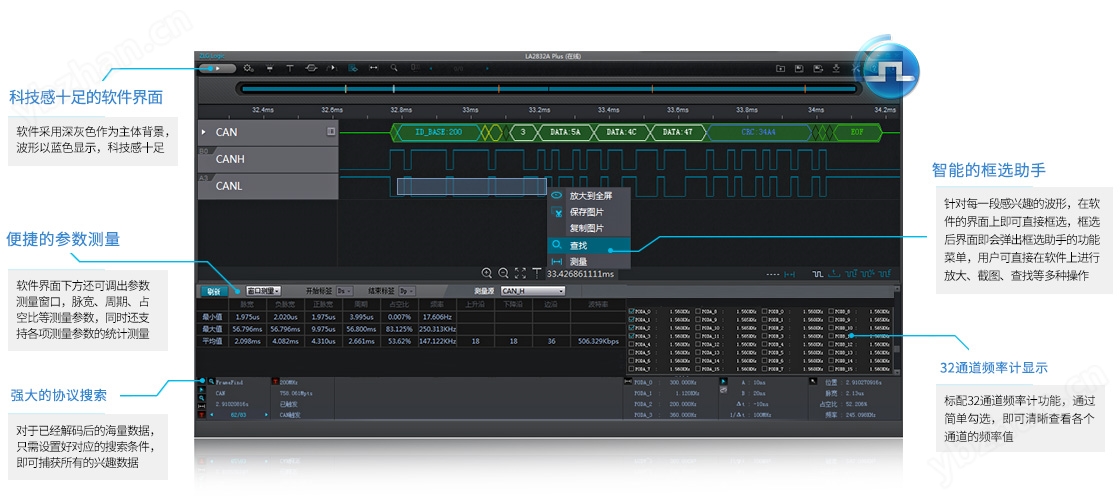Click the waveform overview navigation bar
The image size is (1120, 500).
tap(547, 89)
